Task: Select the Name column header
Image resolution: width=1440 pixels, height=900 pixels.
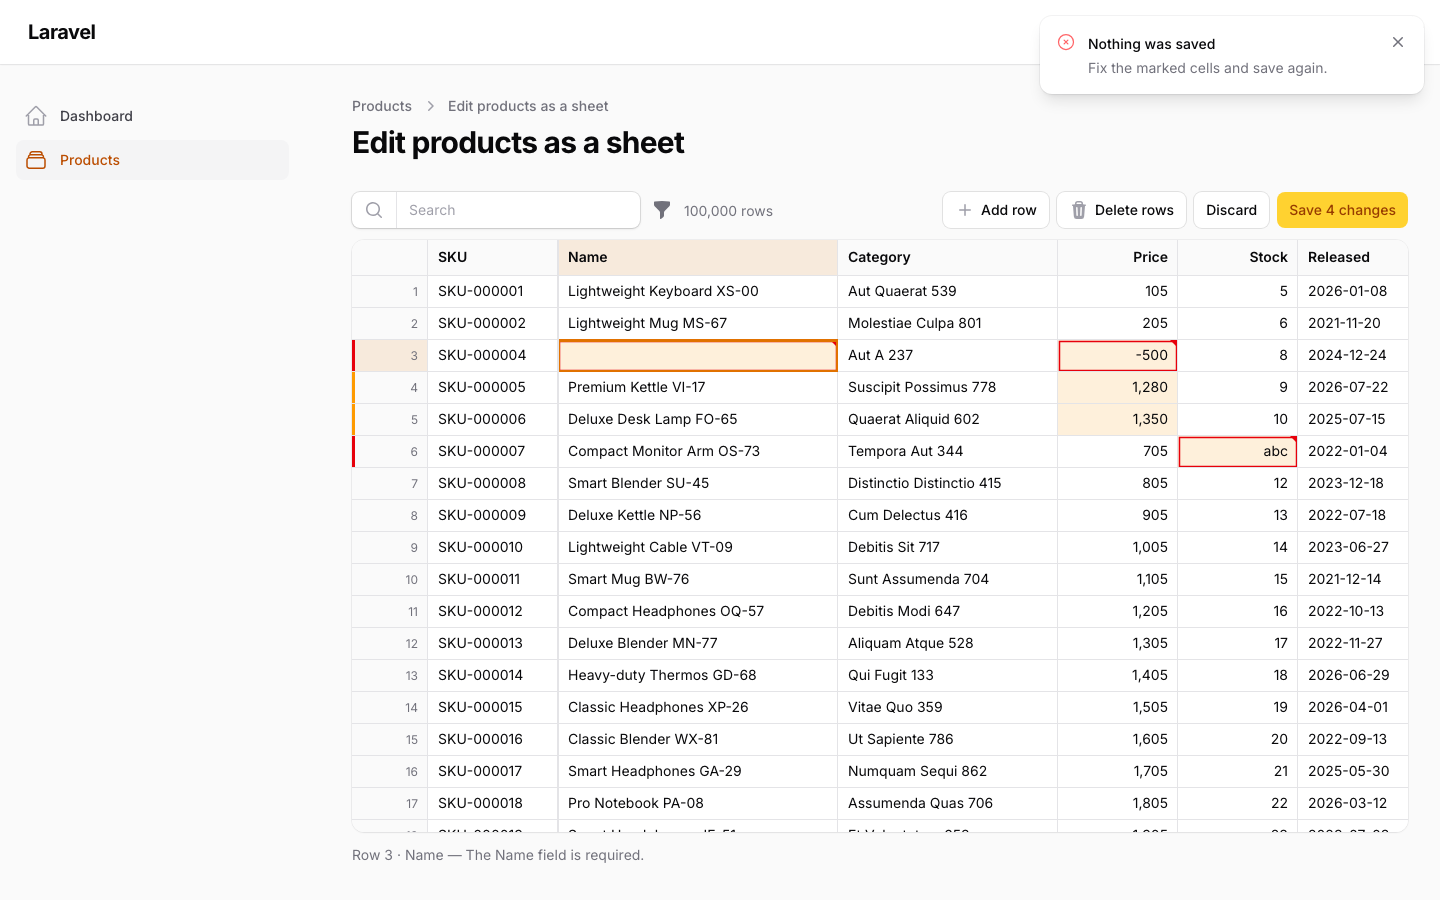Action: pyautogui.click(x=698, y=257)
